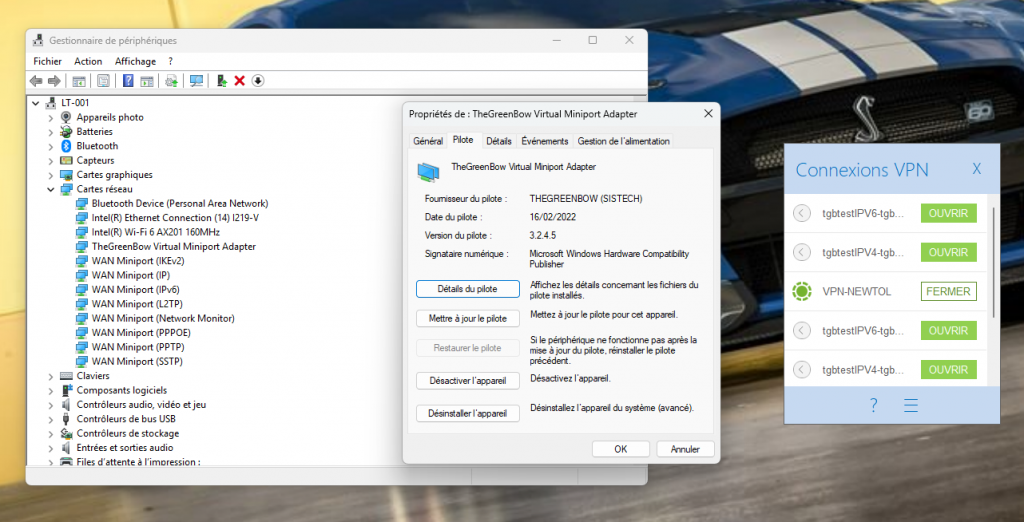
Task: Open the Affichage menu
Action: 135,61
